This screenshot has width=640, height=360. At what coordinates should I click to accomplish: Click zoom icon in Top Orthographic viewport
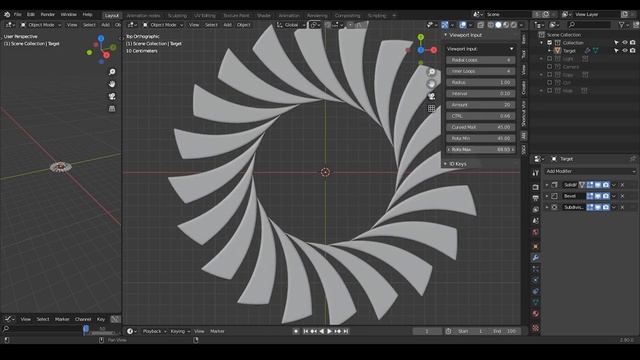(x=431, y=72)
